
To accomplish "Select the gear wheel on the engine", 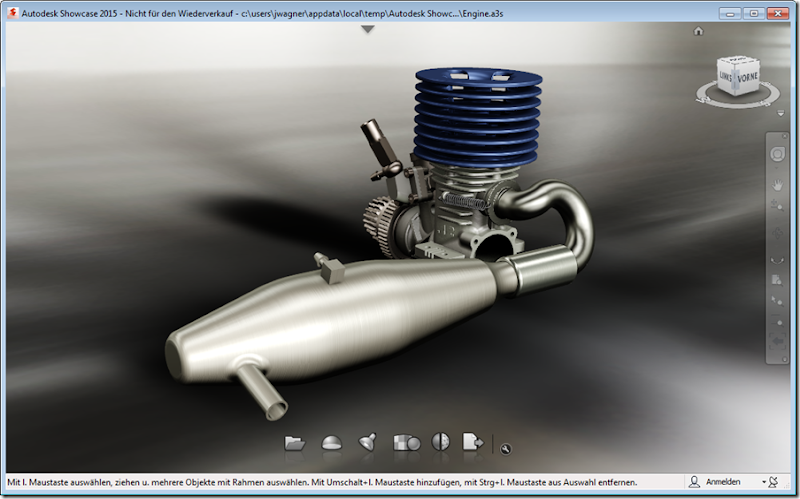I will pos(379,226).
